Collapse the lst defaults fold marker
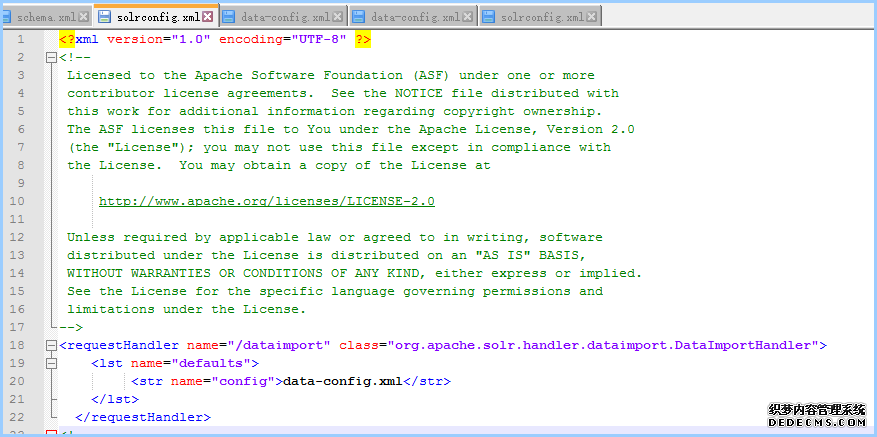 [x=51, y=363]
